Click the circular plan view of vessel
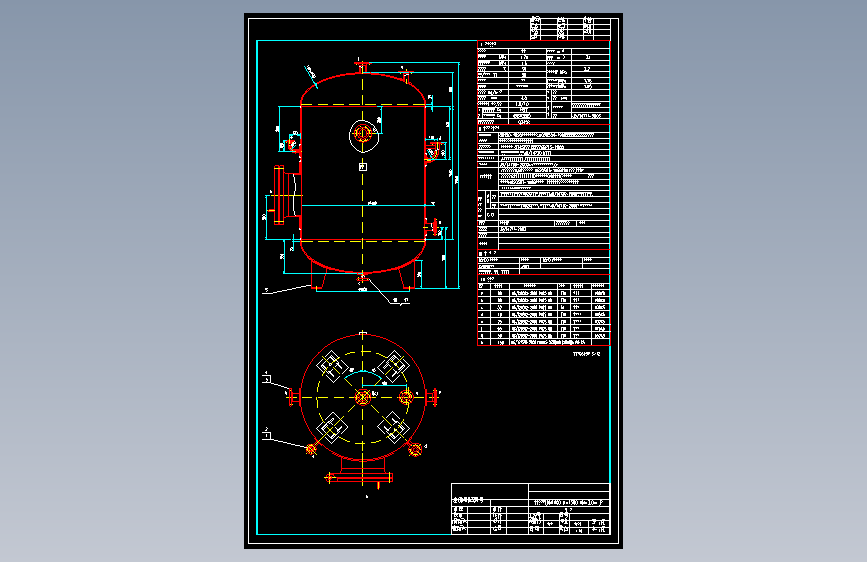The width and height of the screenshot is (867, 562). coord(363,408)
